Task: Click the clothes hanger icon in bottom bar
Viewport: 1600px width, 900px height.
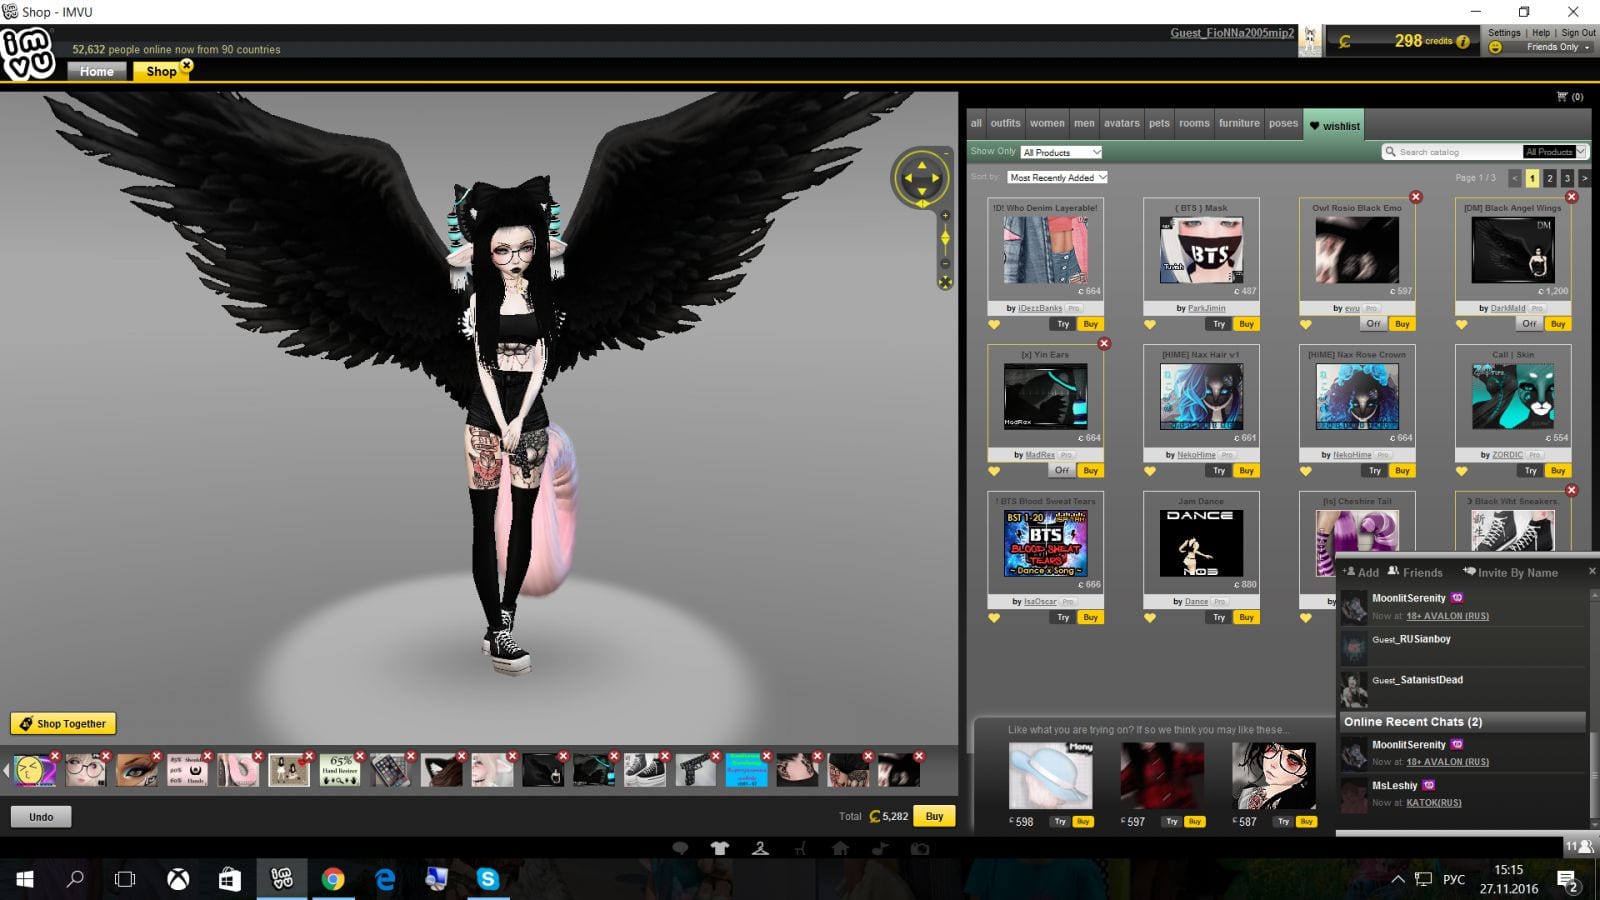Action: coord(760,848)
